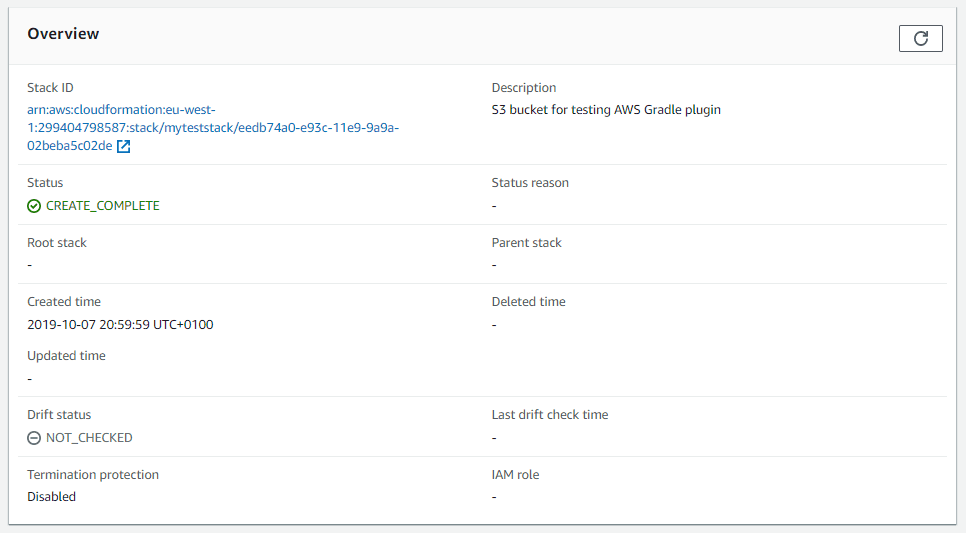Screen dimensions: 966x533
Task: Click the Parent stack label
Action: [x=526, y=243]
